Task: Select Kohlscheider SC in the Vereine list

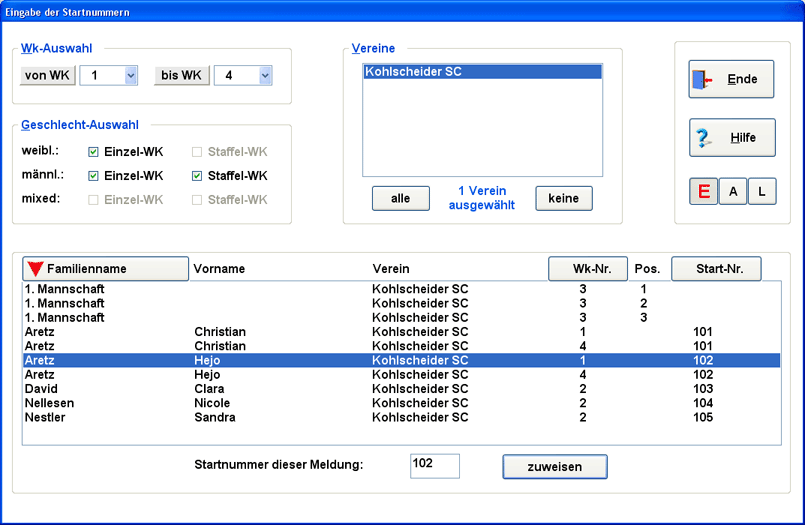Action: click(x=482, y=72)
